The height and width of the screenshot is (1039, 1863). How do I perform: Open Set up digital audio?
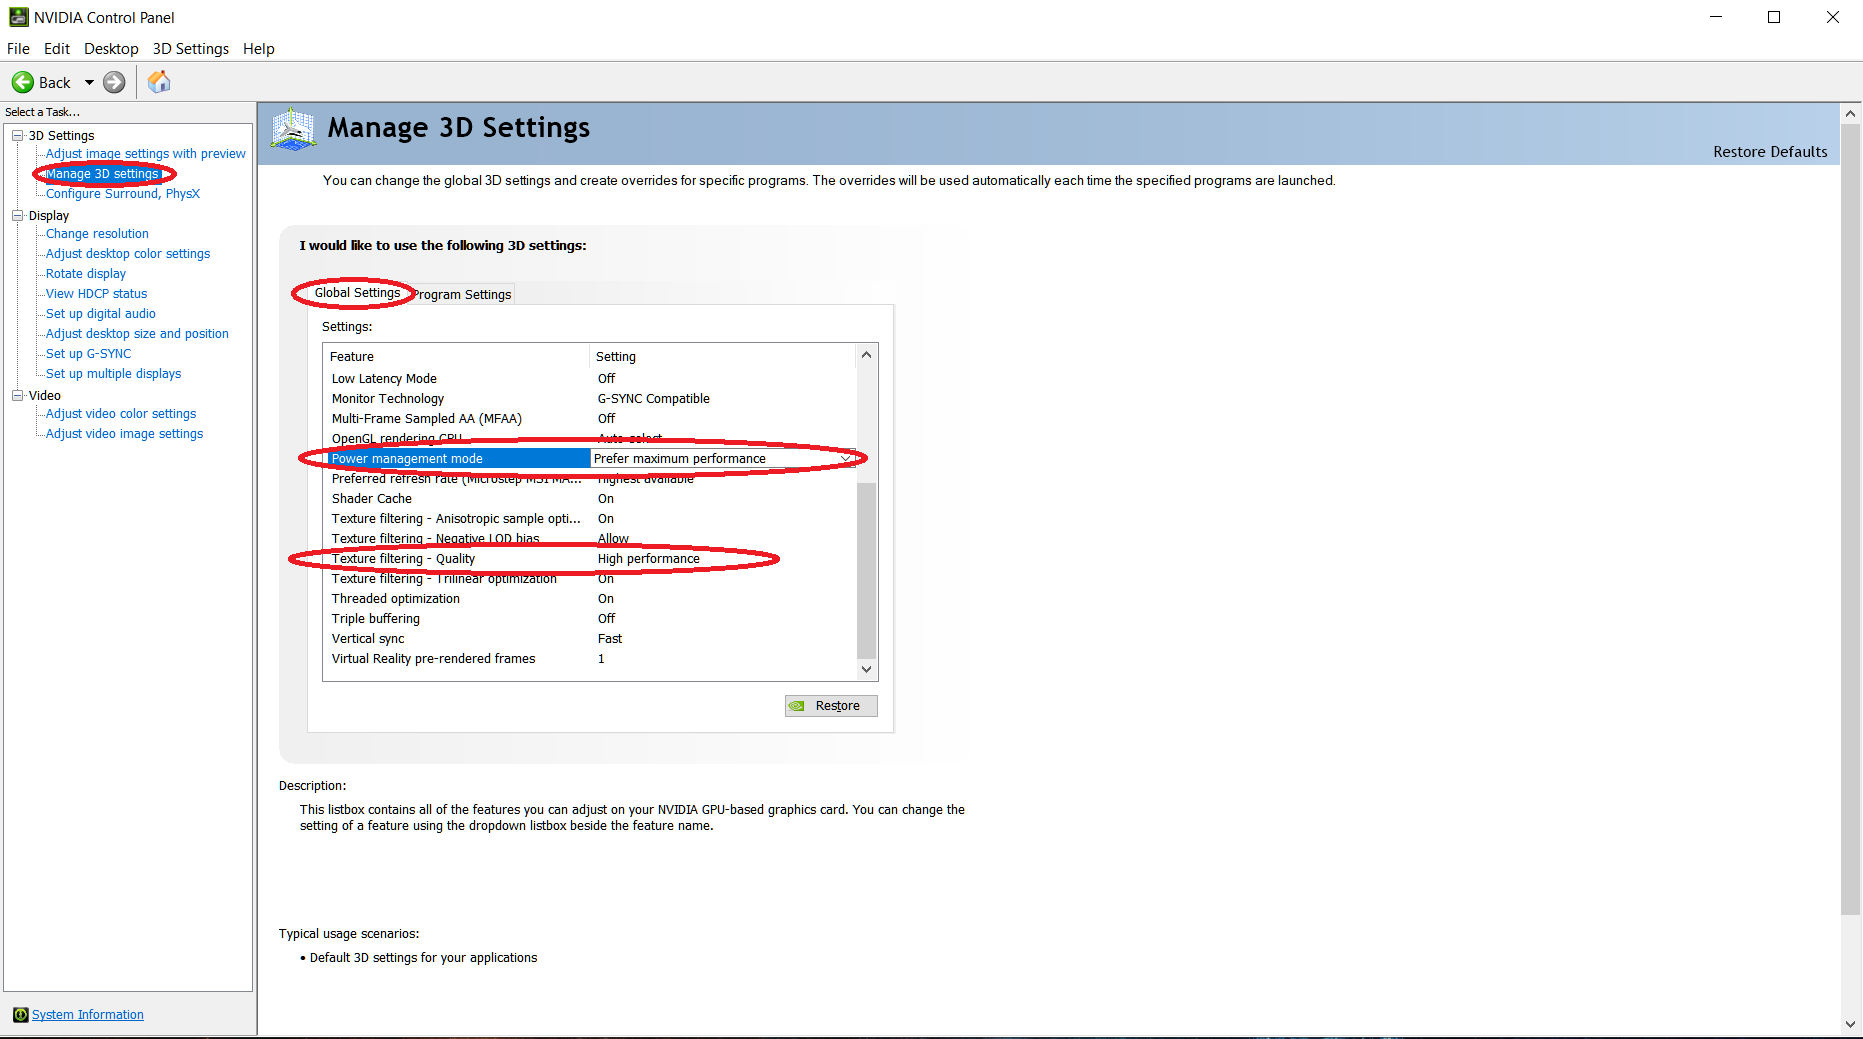coord(101,314)
